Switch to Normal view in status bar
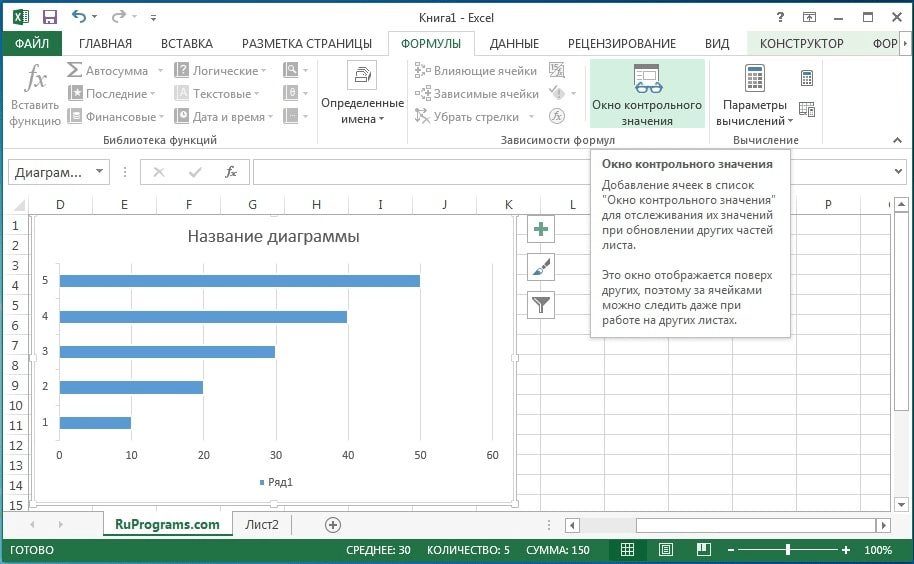The height and width of the screenshot is (564, 914). 627,550
